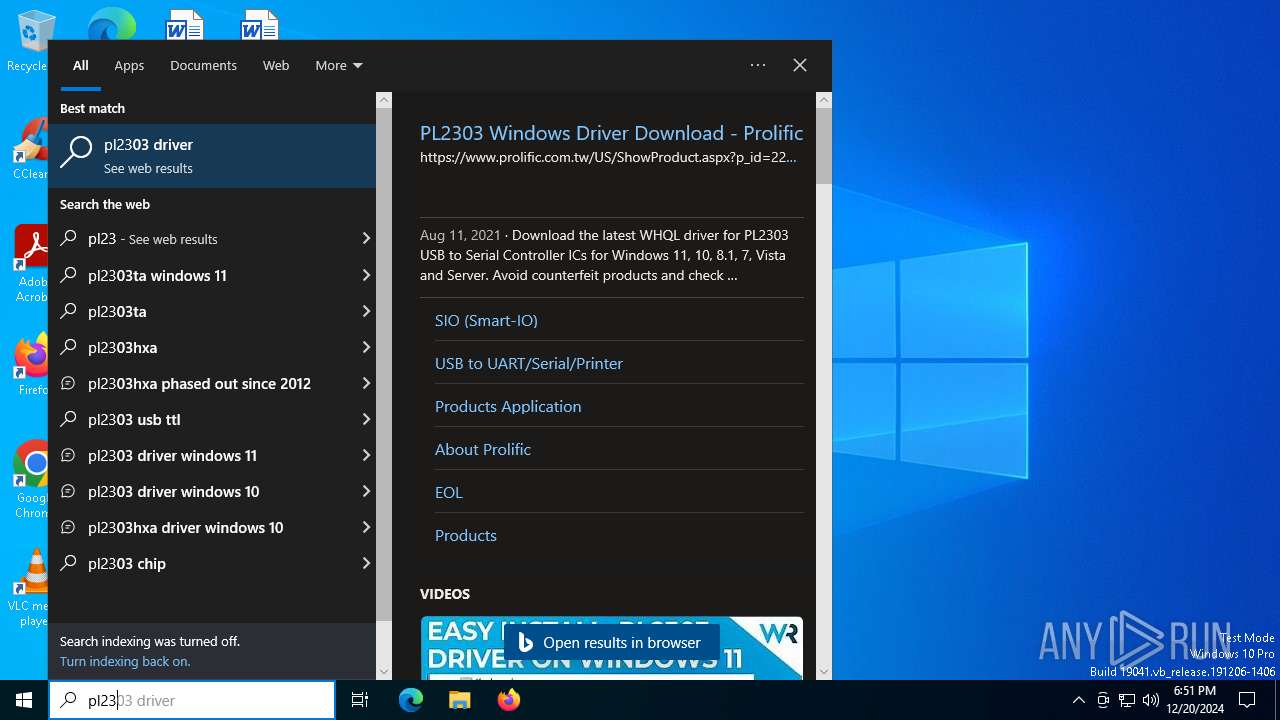Image resolution: width=1280 pixels, height=720 pixels.
Task: Click the prolific.com.tw result URL text
Action: point(608,157)
